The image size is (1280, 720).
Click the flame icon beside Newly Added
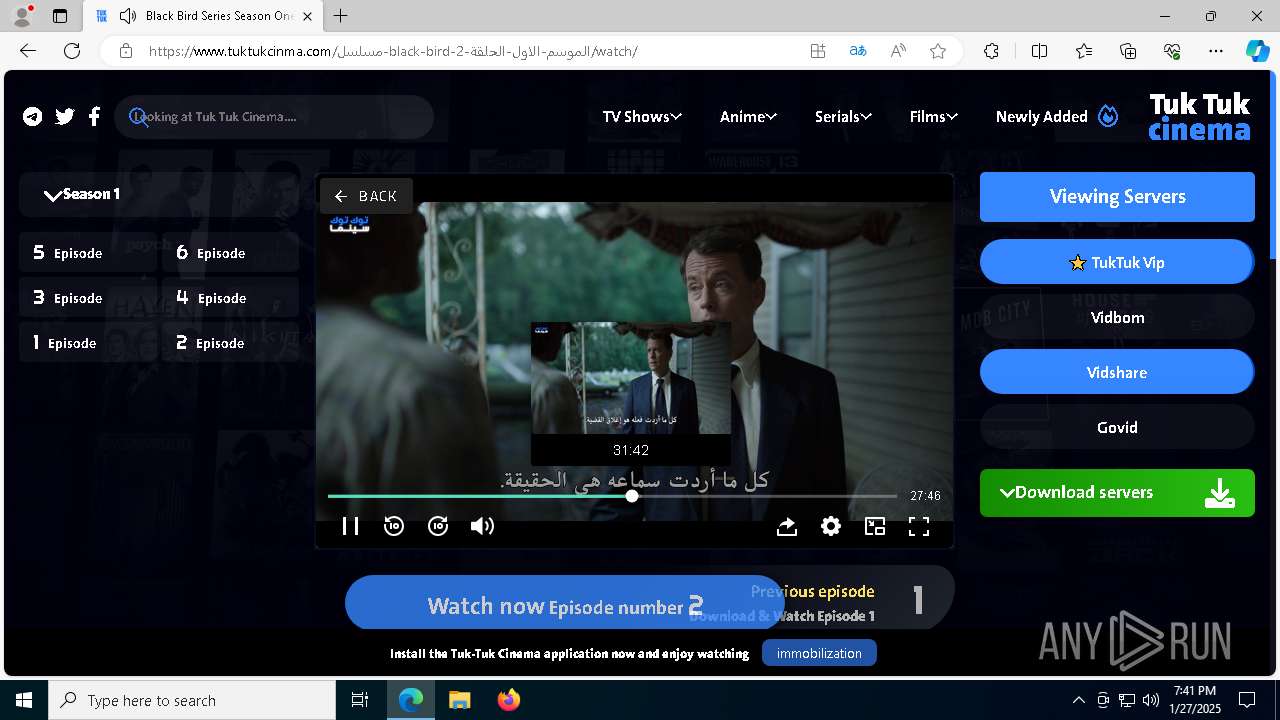[x=1108, y=116]
